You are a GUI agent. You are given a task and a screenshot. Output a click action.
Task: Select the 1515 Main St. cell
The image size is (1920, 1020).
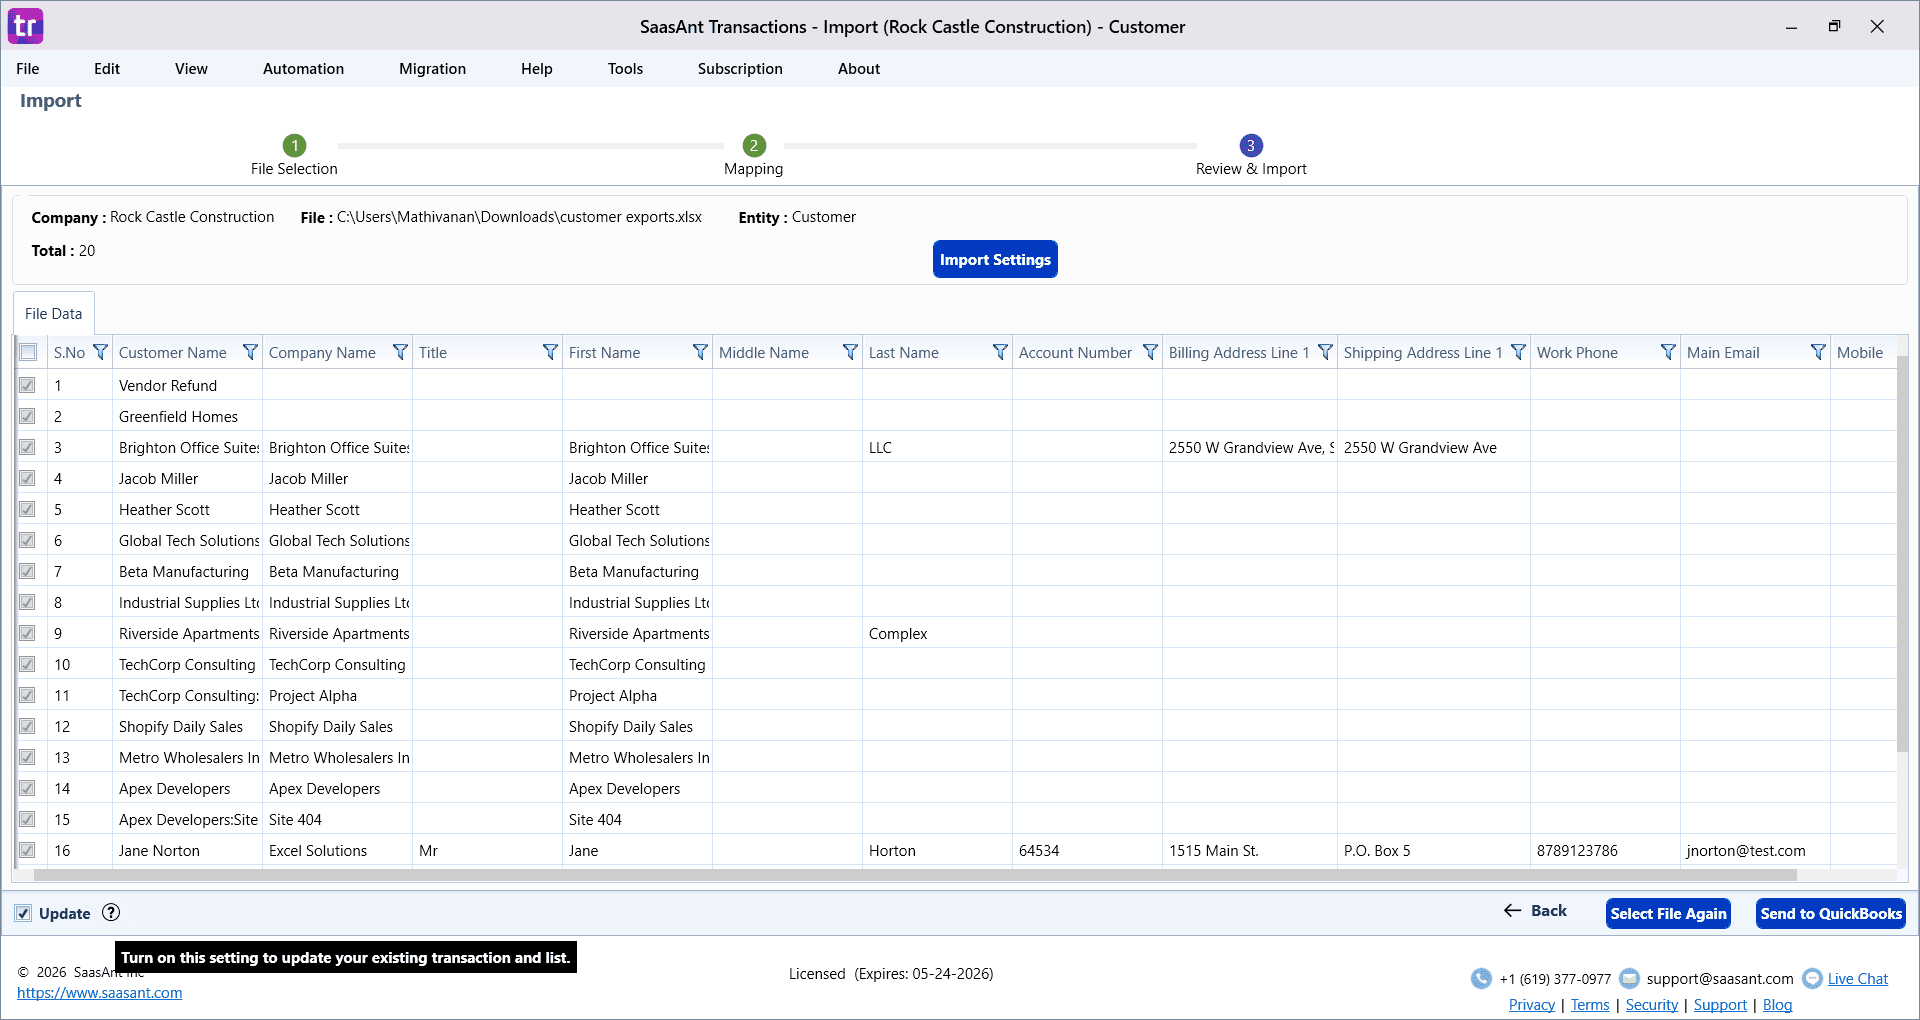[x=1249, y=850]
